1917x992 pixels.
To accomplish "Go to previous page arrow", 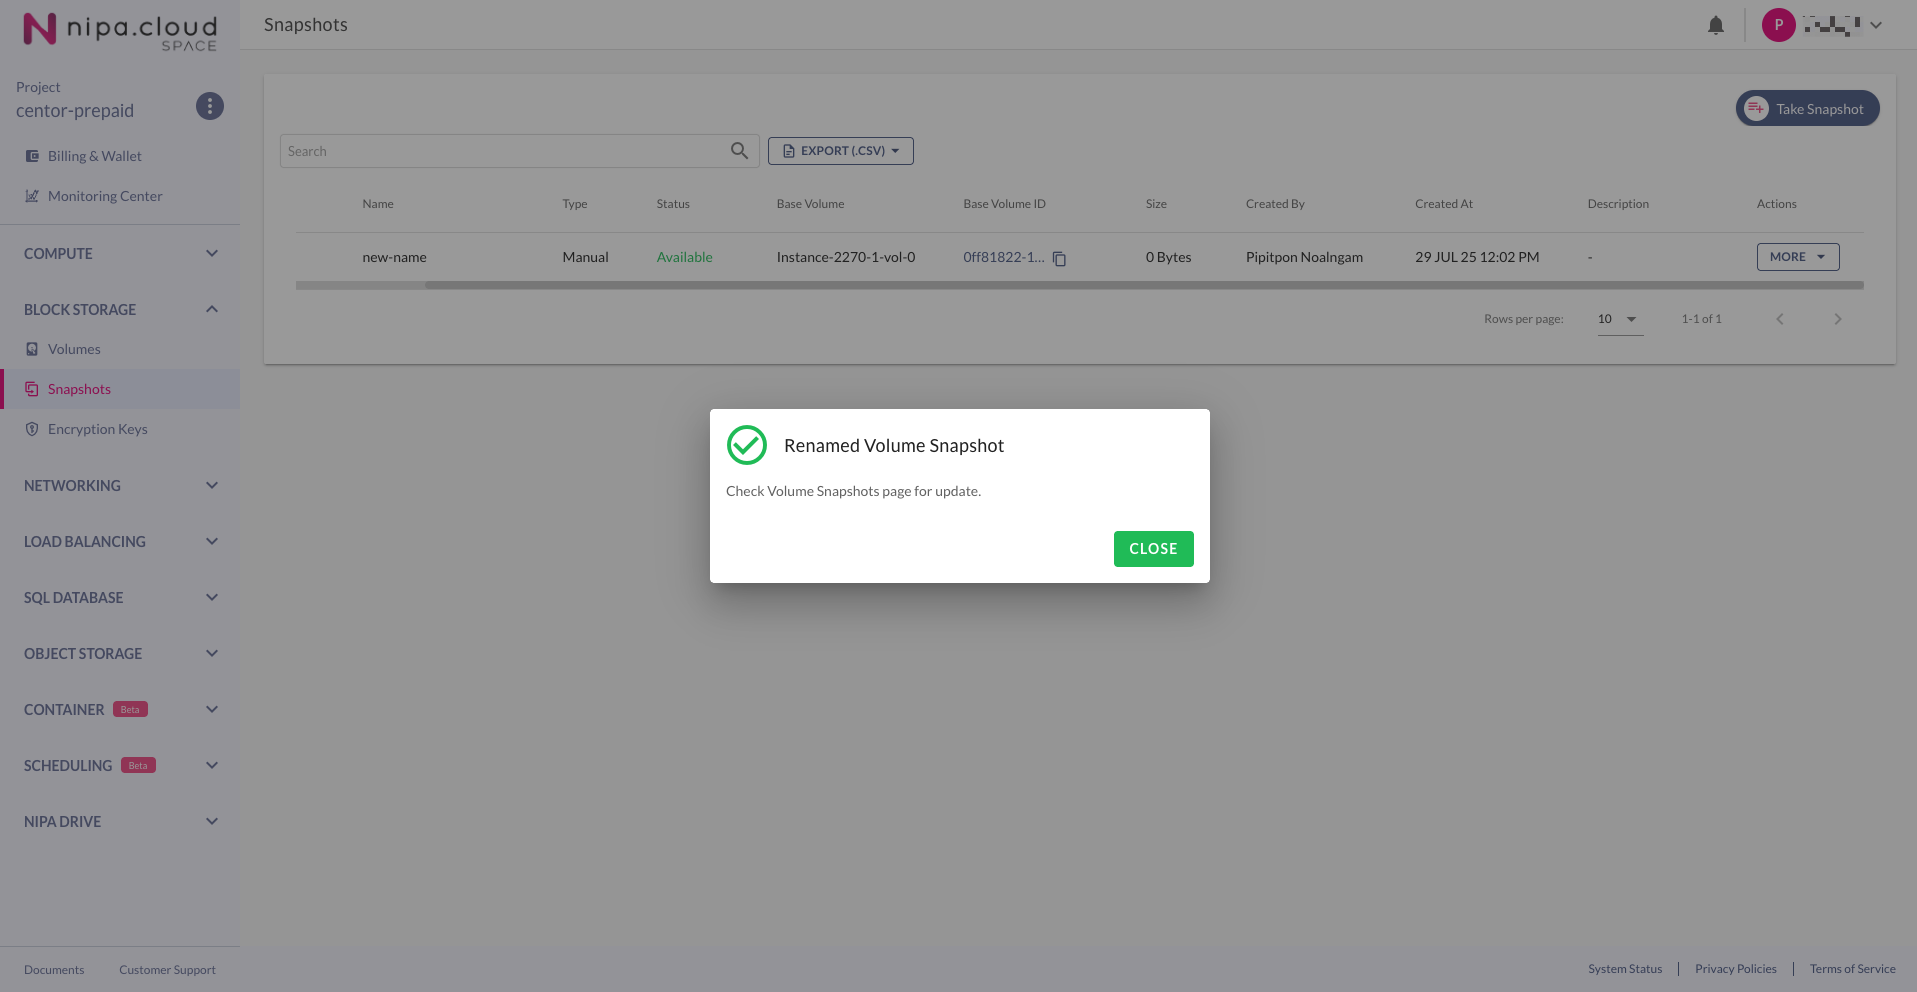I will 1779,319.
